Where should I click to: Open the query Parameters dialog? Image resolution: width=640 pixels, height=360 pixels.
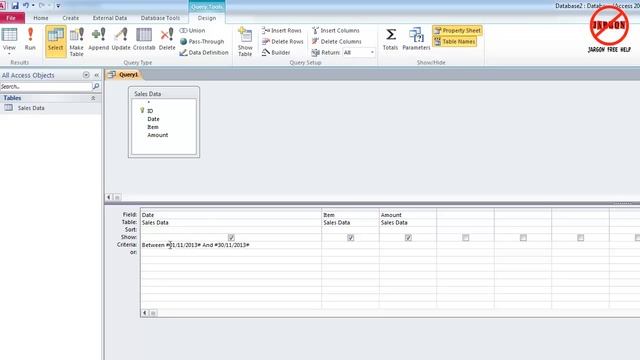pyautogui.click(x=416, y=39)
